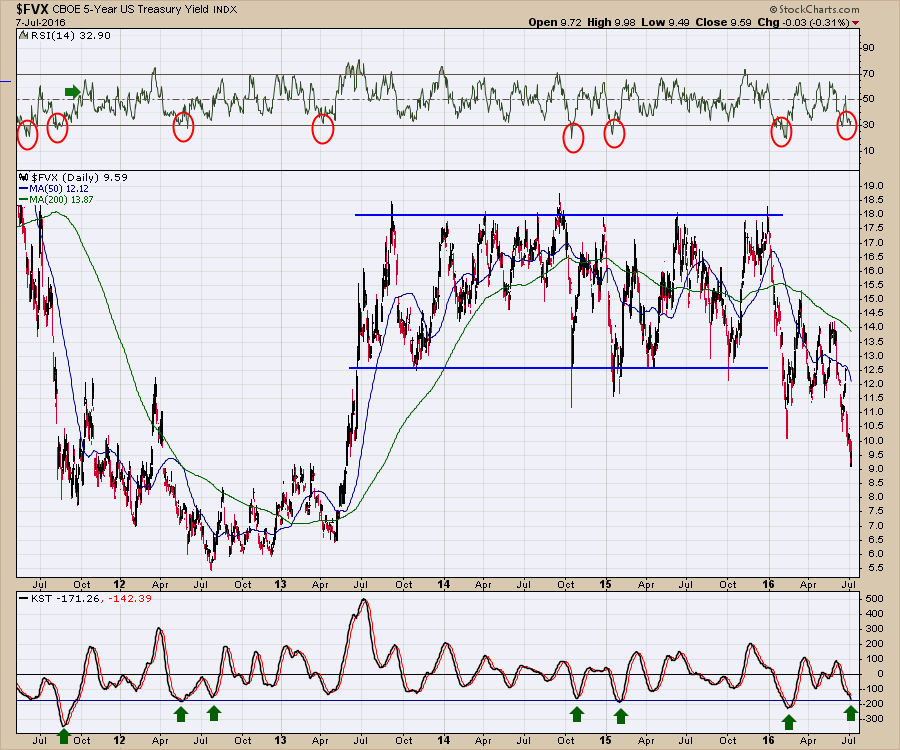Click the leftmost red circle on RSI line
The width and height of the screenshot is (900, 750).
[27, 134]
